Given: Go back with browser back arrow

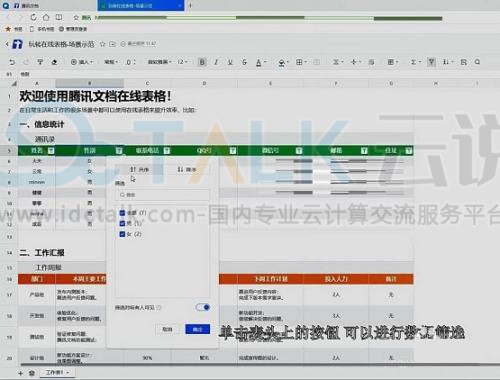Looking at the screenshot, I should click(8, 17).
